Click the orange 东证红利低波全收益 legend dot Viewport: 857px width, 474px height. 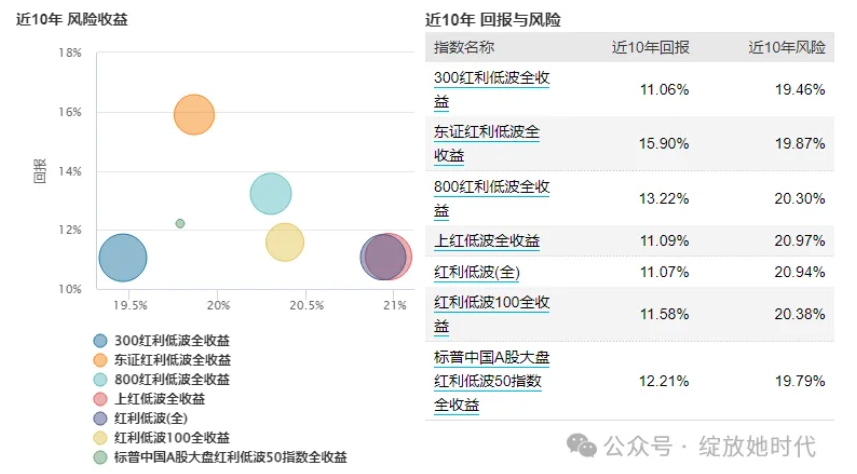tap(100, 360)
